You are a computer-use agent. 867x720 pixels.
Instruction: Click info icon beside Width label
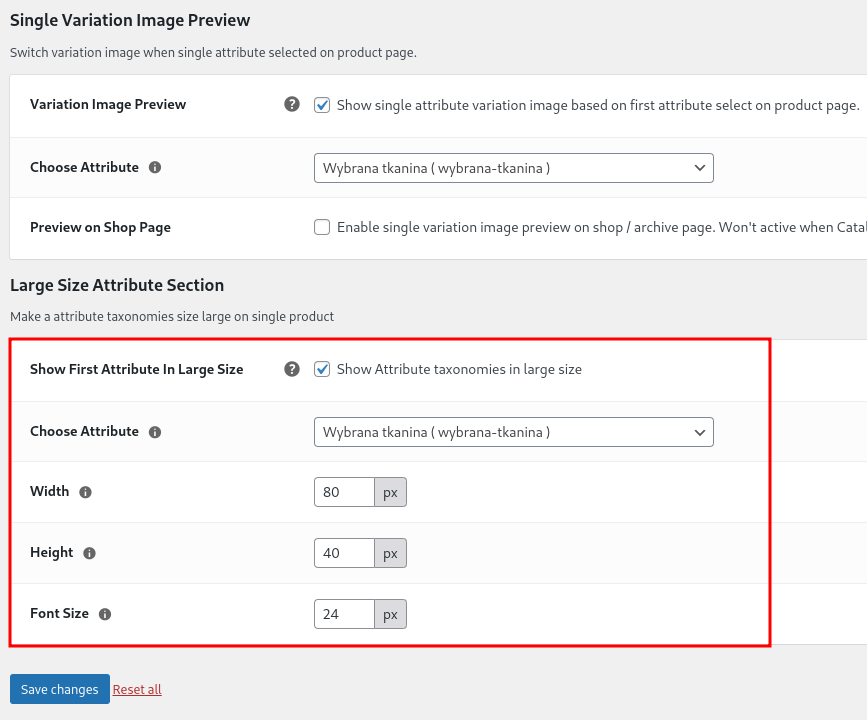click(x=85, y=492)
